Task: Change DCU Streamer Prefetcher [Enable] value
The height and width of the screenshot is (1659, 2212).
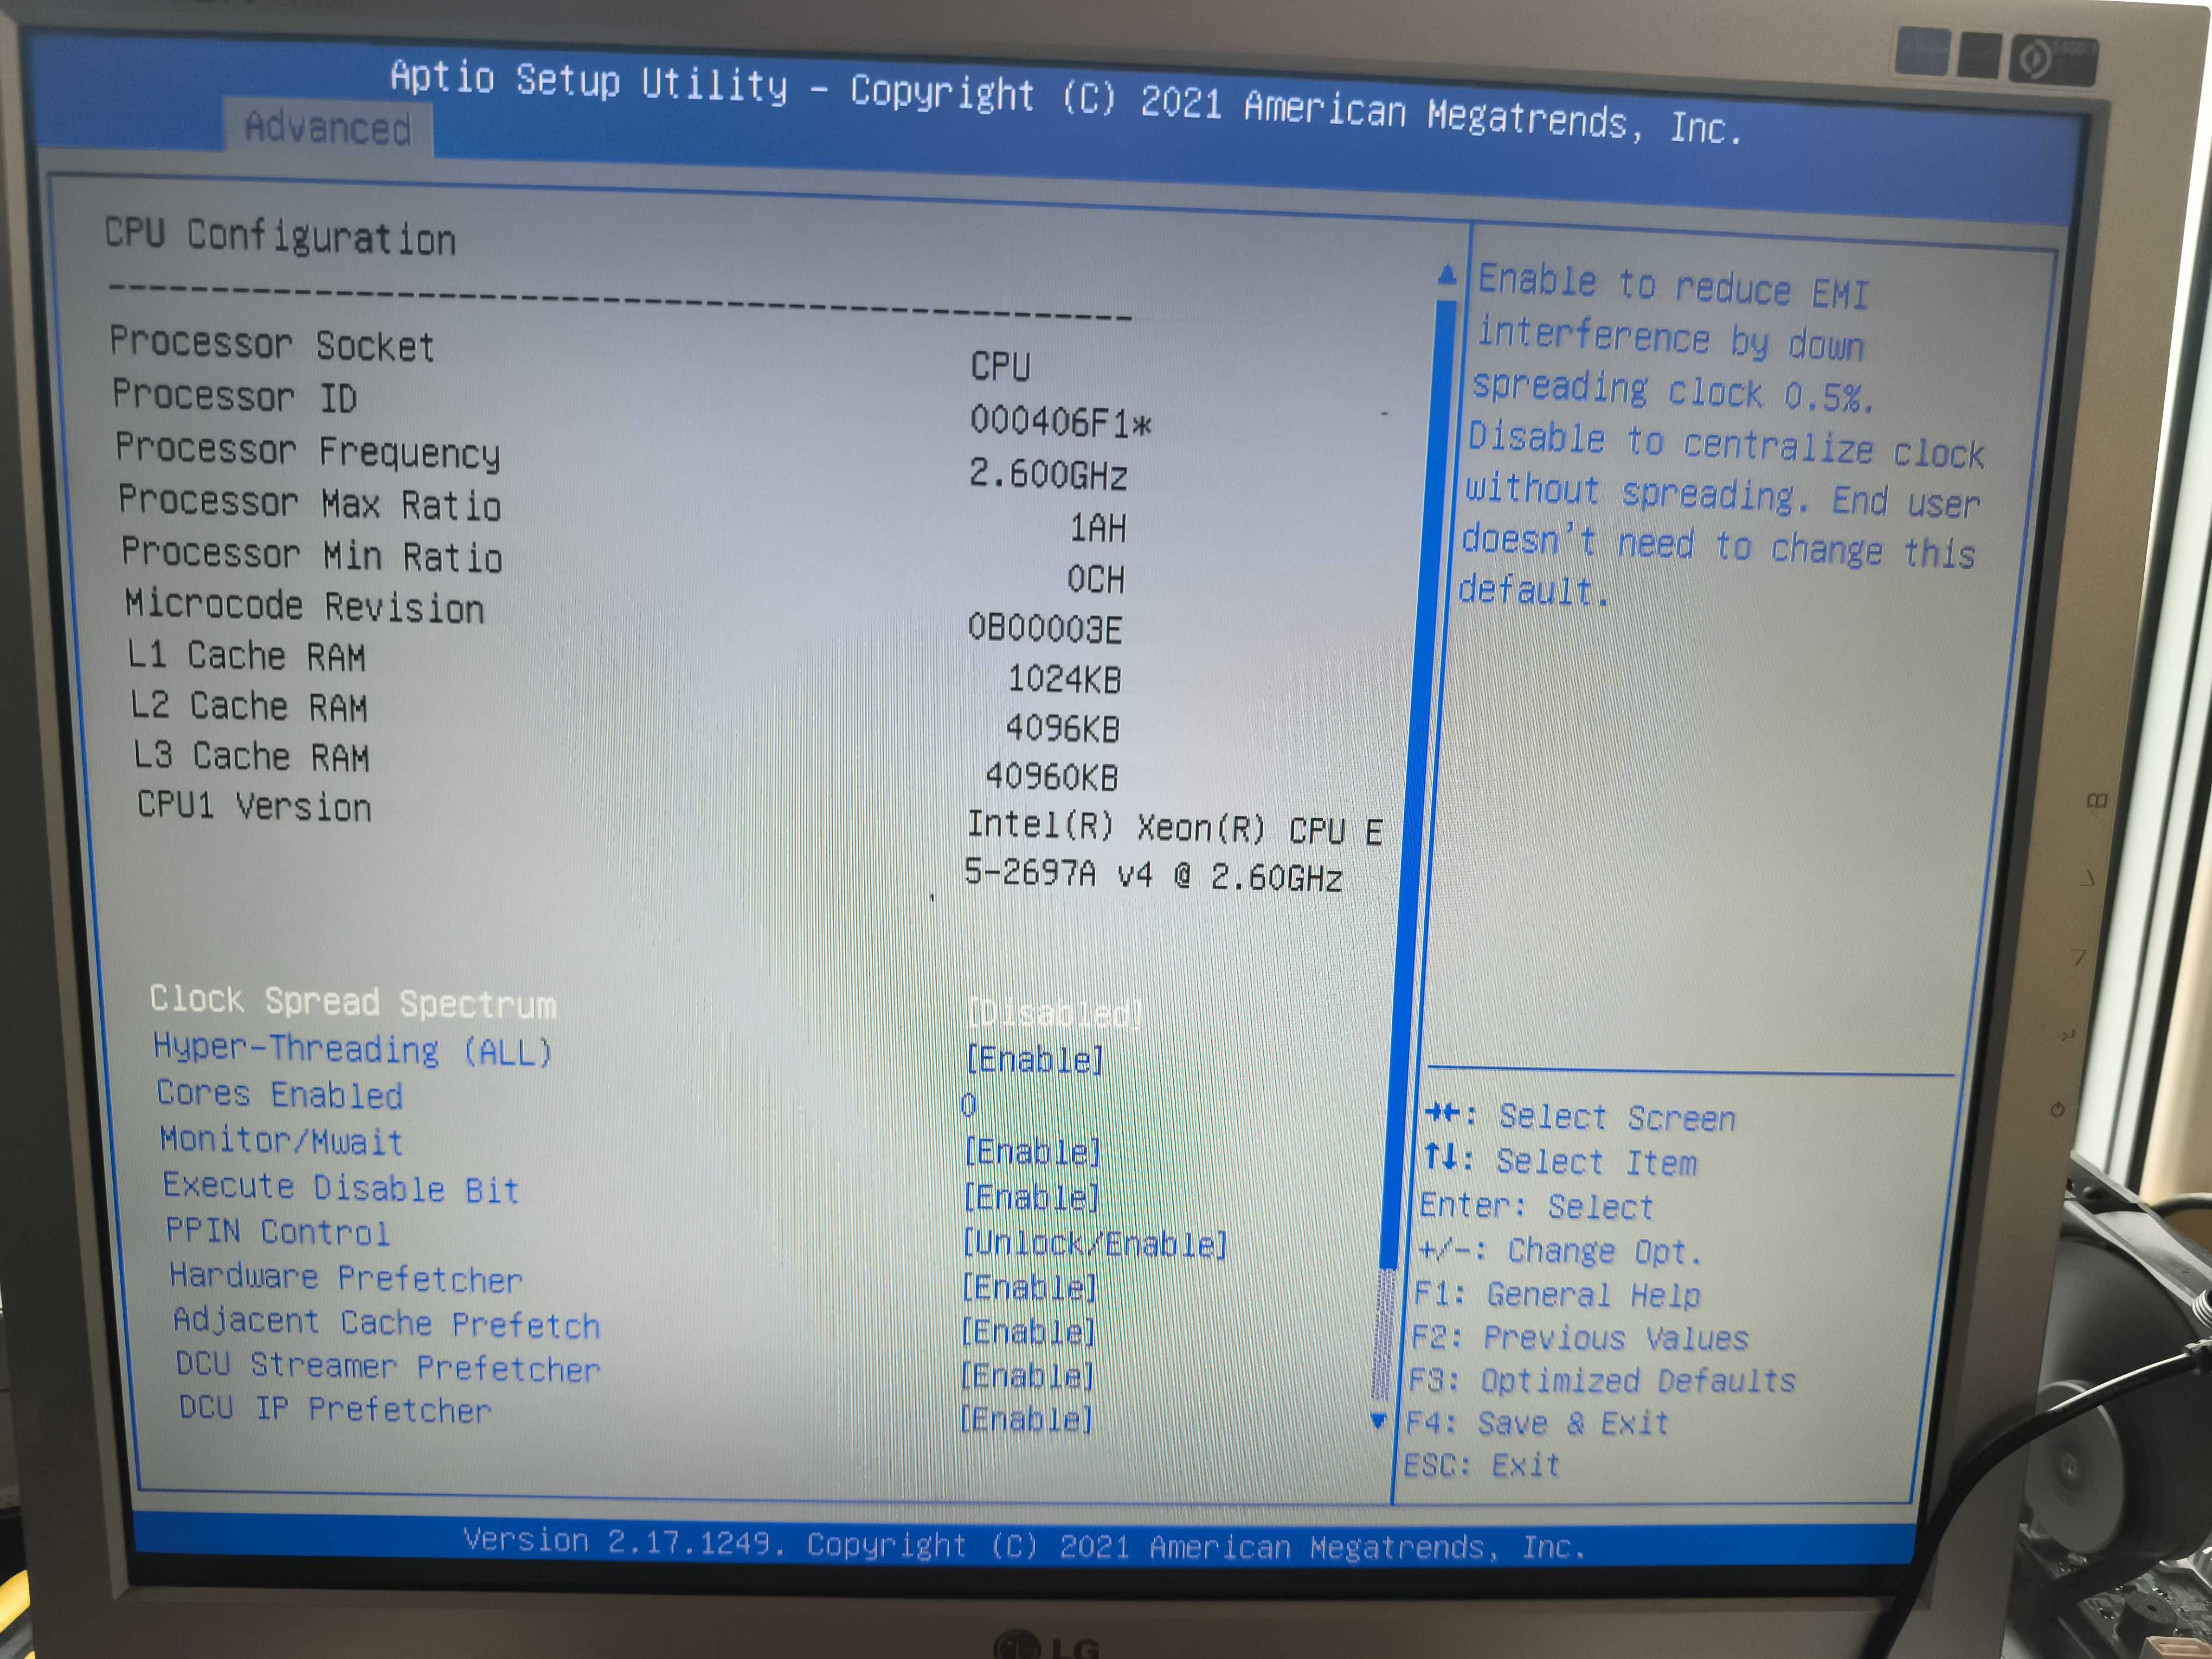Action: point(1027,1375)
